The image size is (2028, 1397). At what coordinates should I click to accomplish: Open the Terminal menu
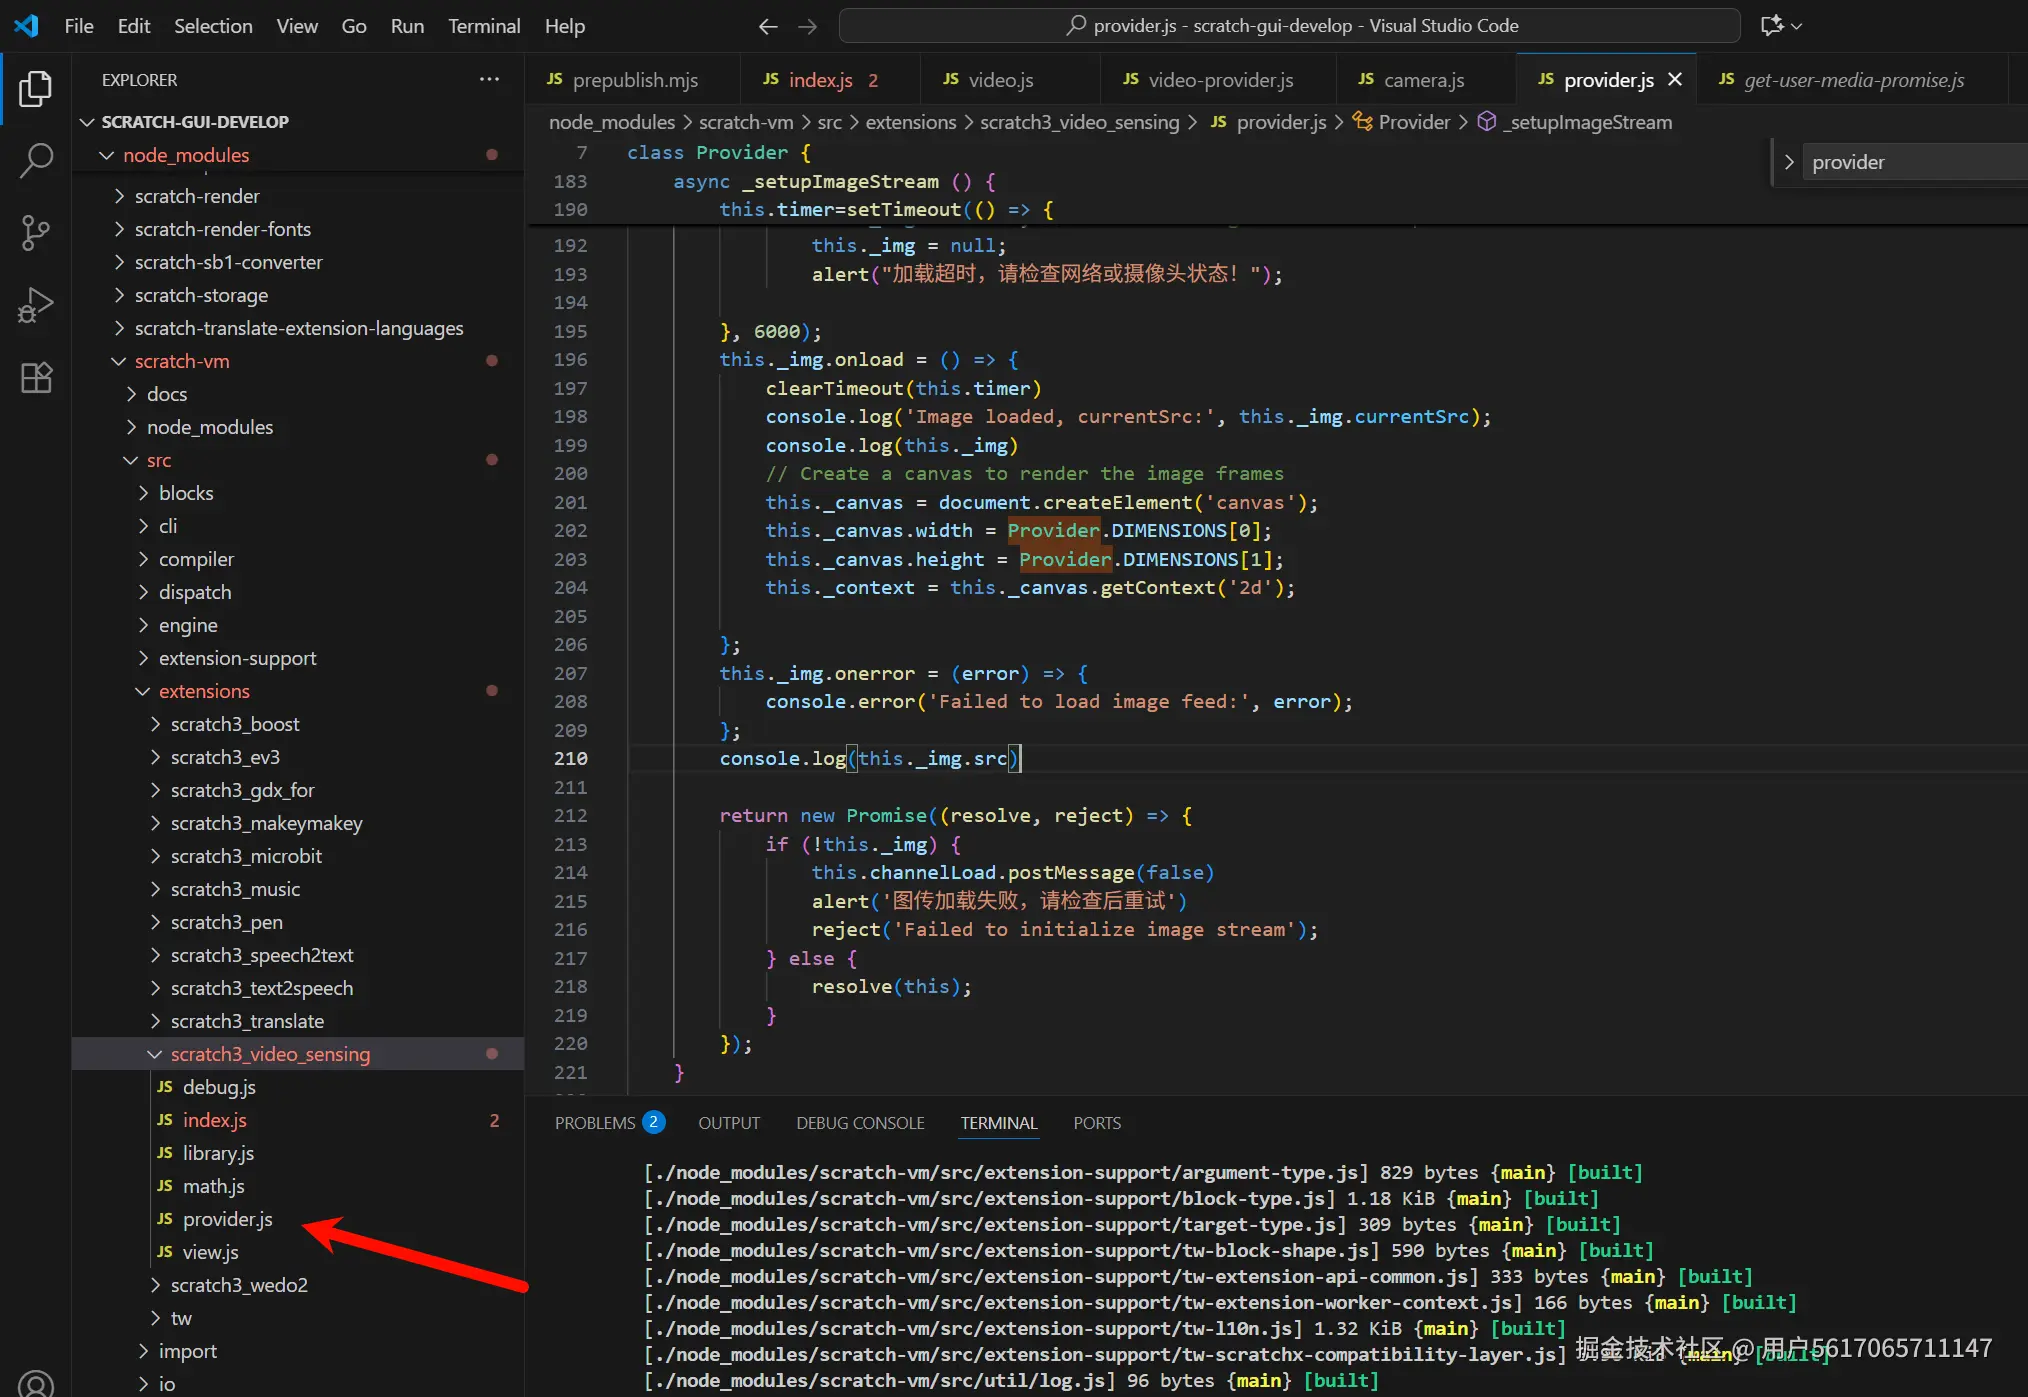tap(484, 26)
